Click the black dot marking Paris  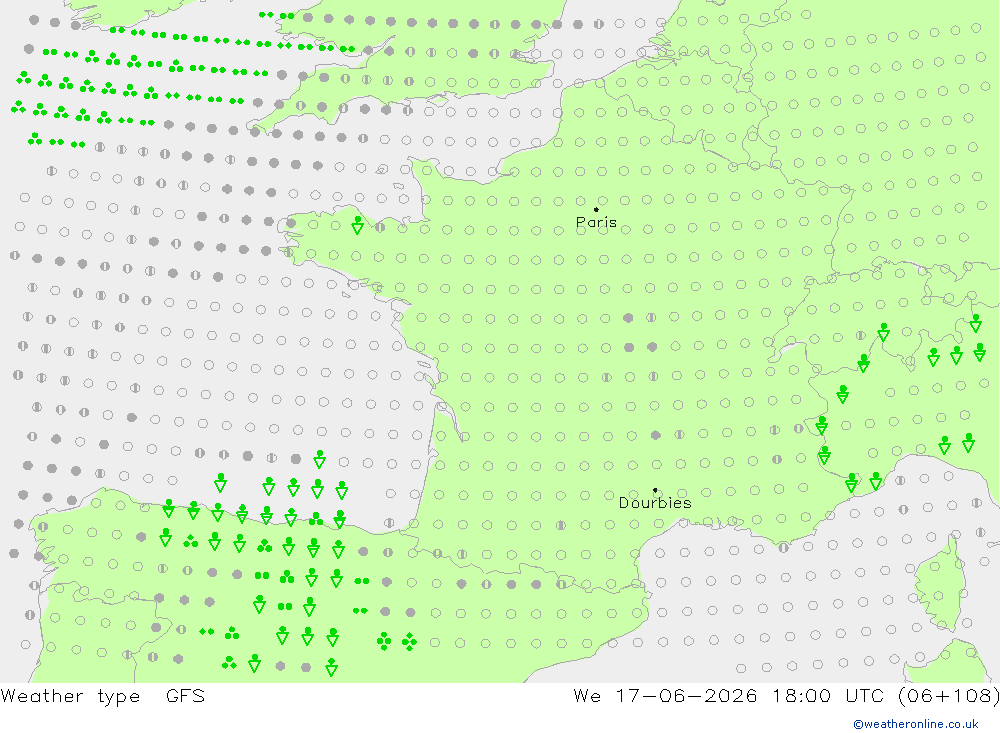[x=596, y=209]
